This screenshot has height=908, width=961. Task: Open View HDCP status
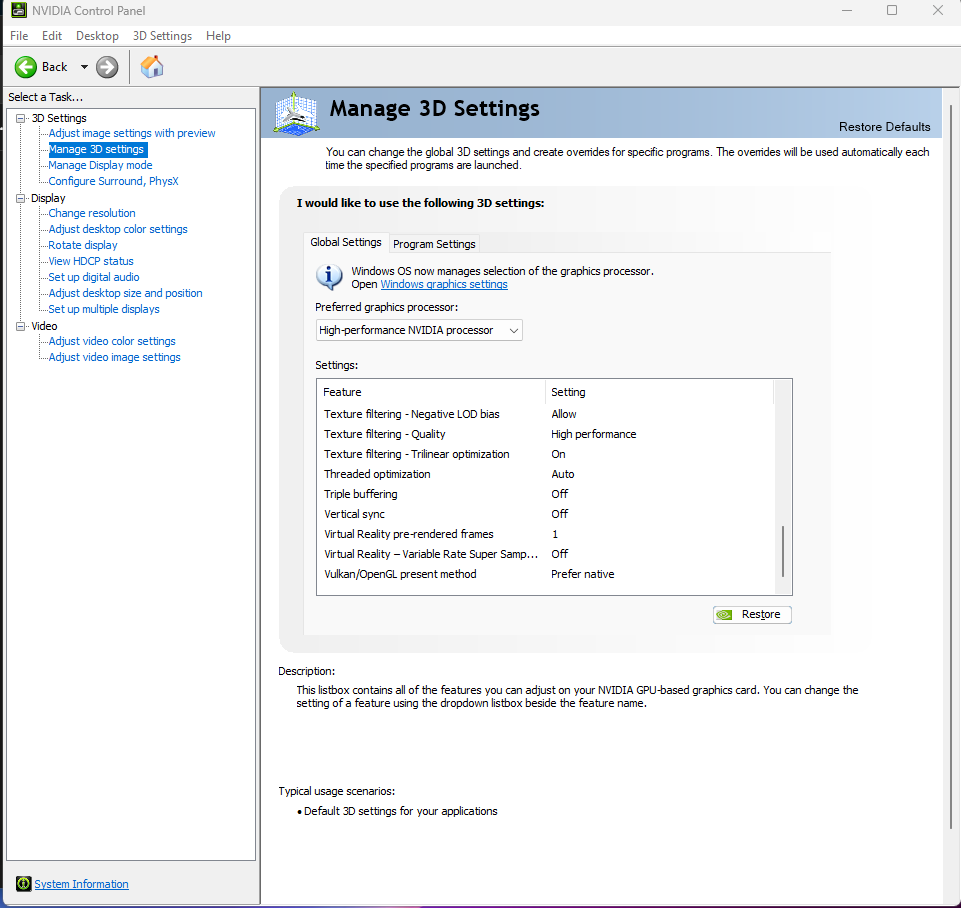tap(91, 261)
